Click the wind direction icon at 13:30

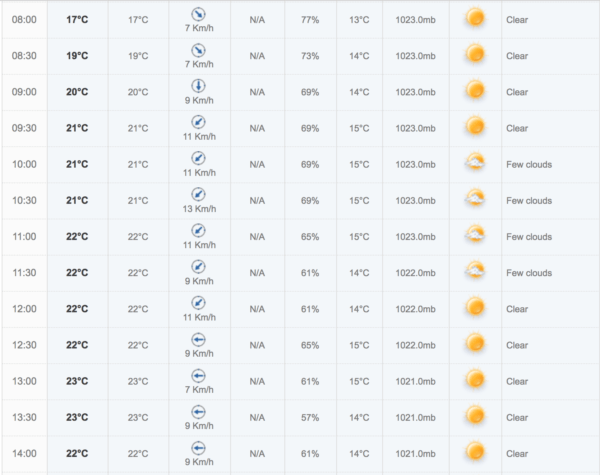pyautogui.click(x=199, y=412)
